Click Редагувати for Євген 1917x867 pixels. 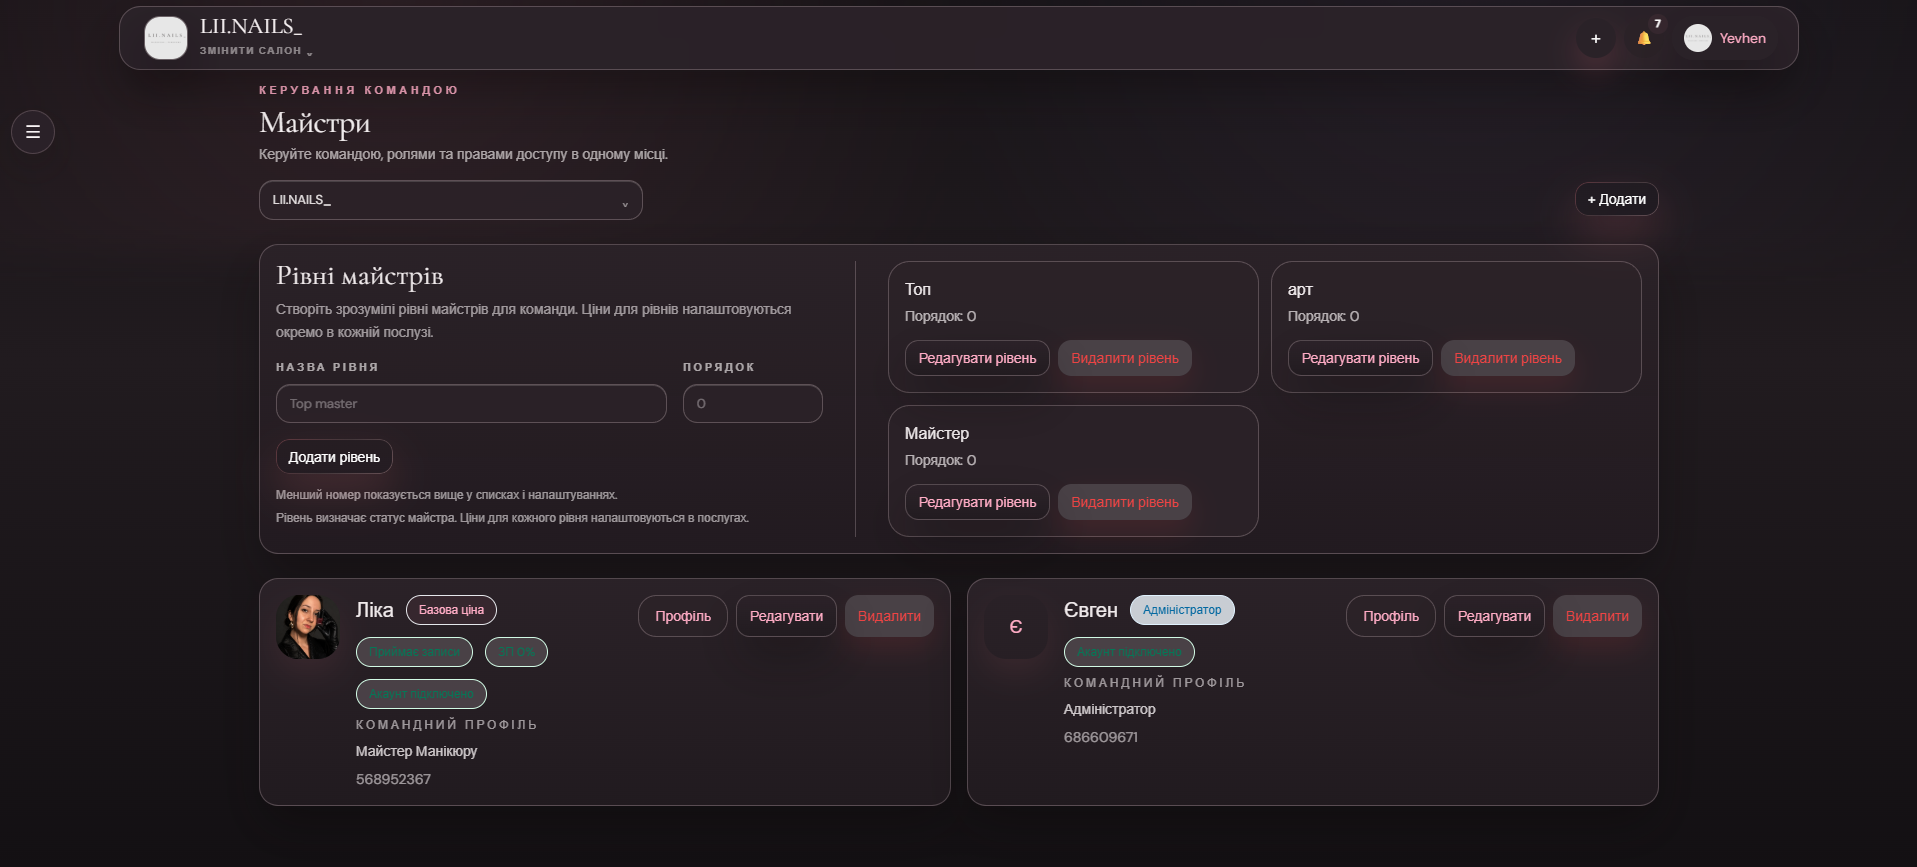[x=1494, y=616]
